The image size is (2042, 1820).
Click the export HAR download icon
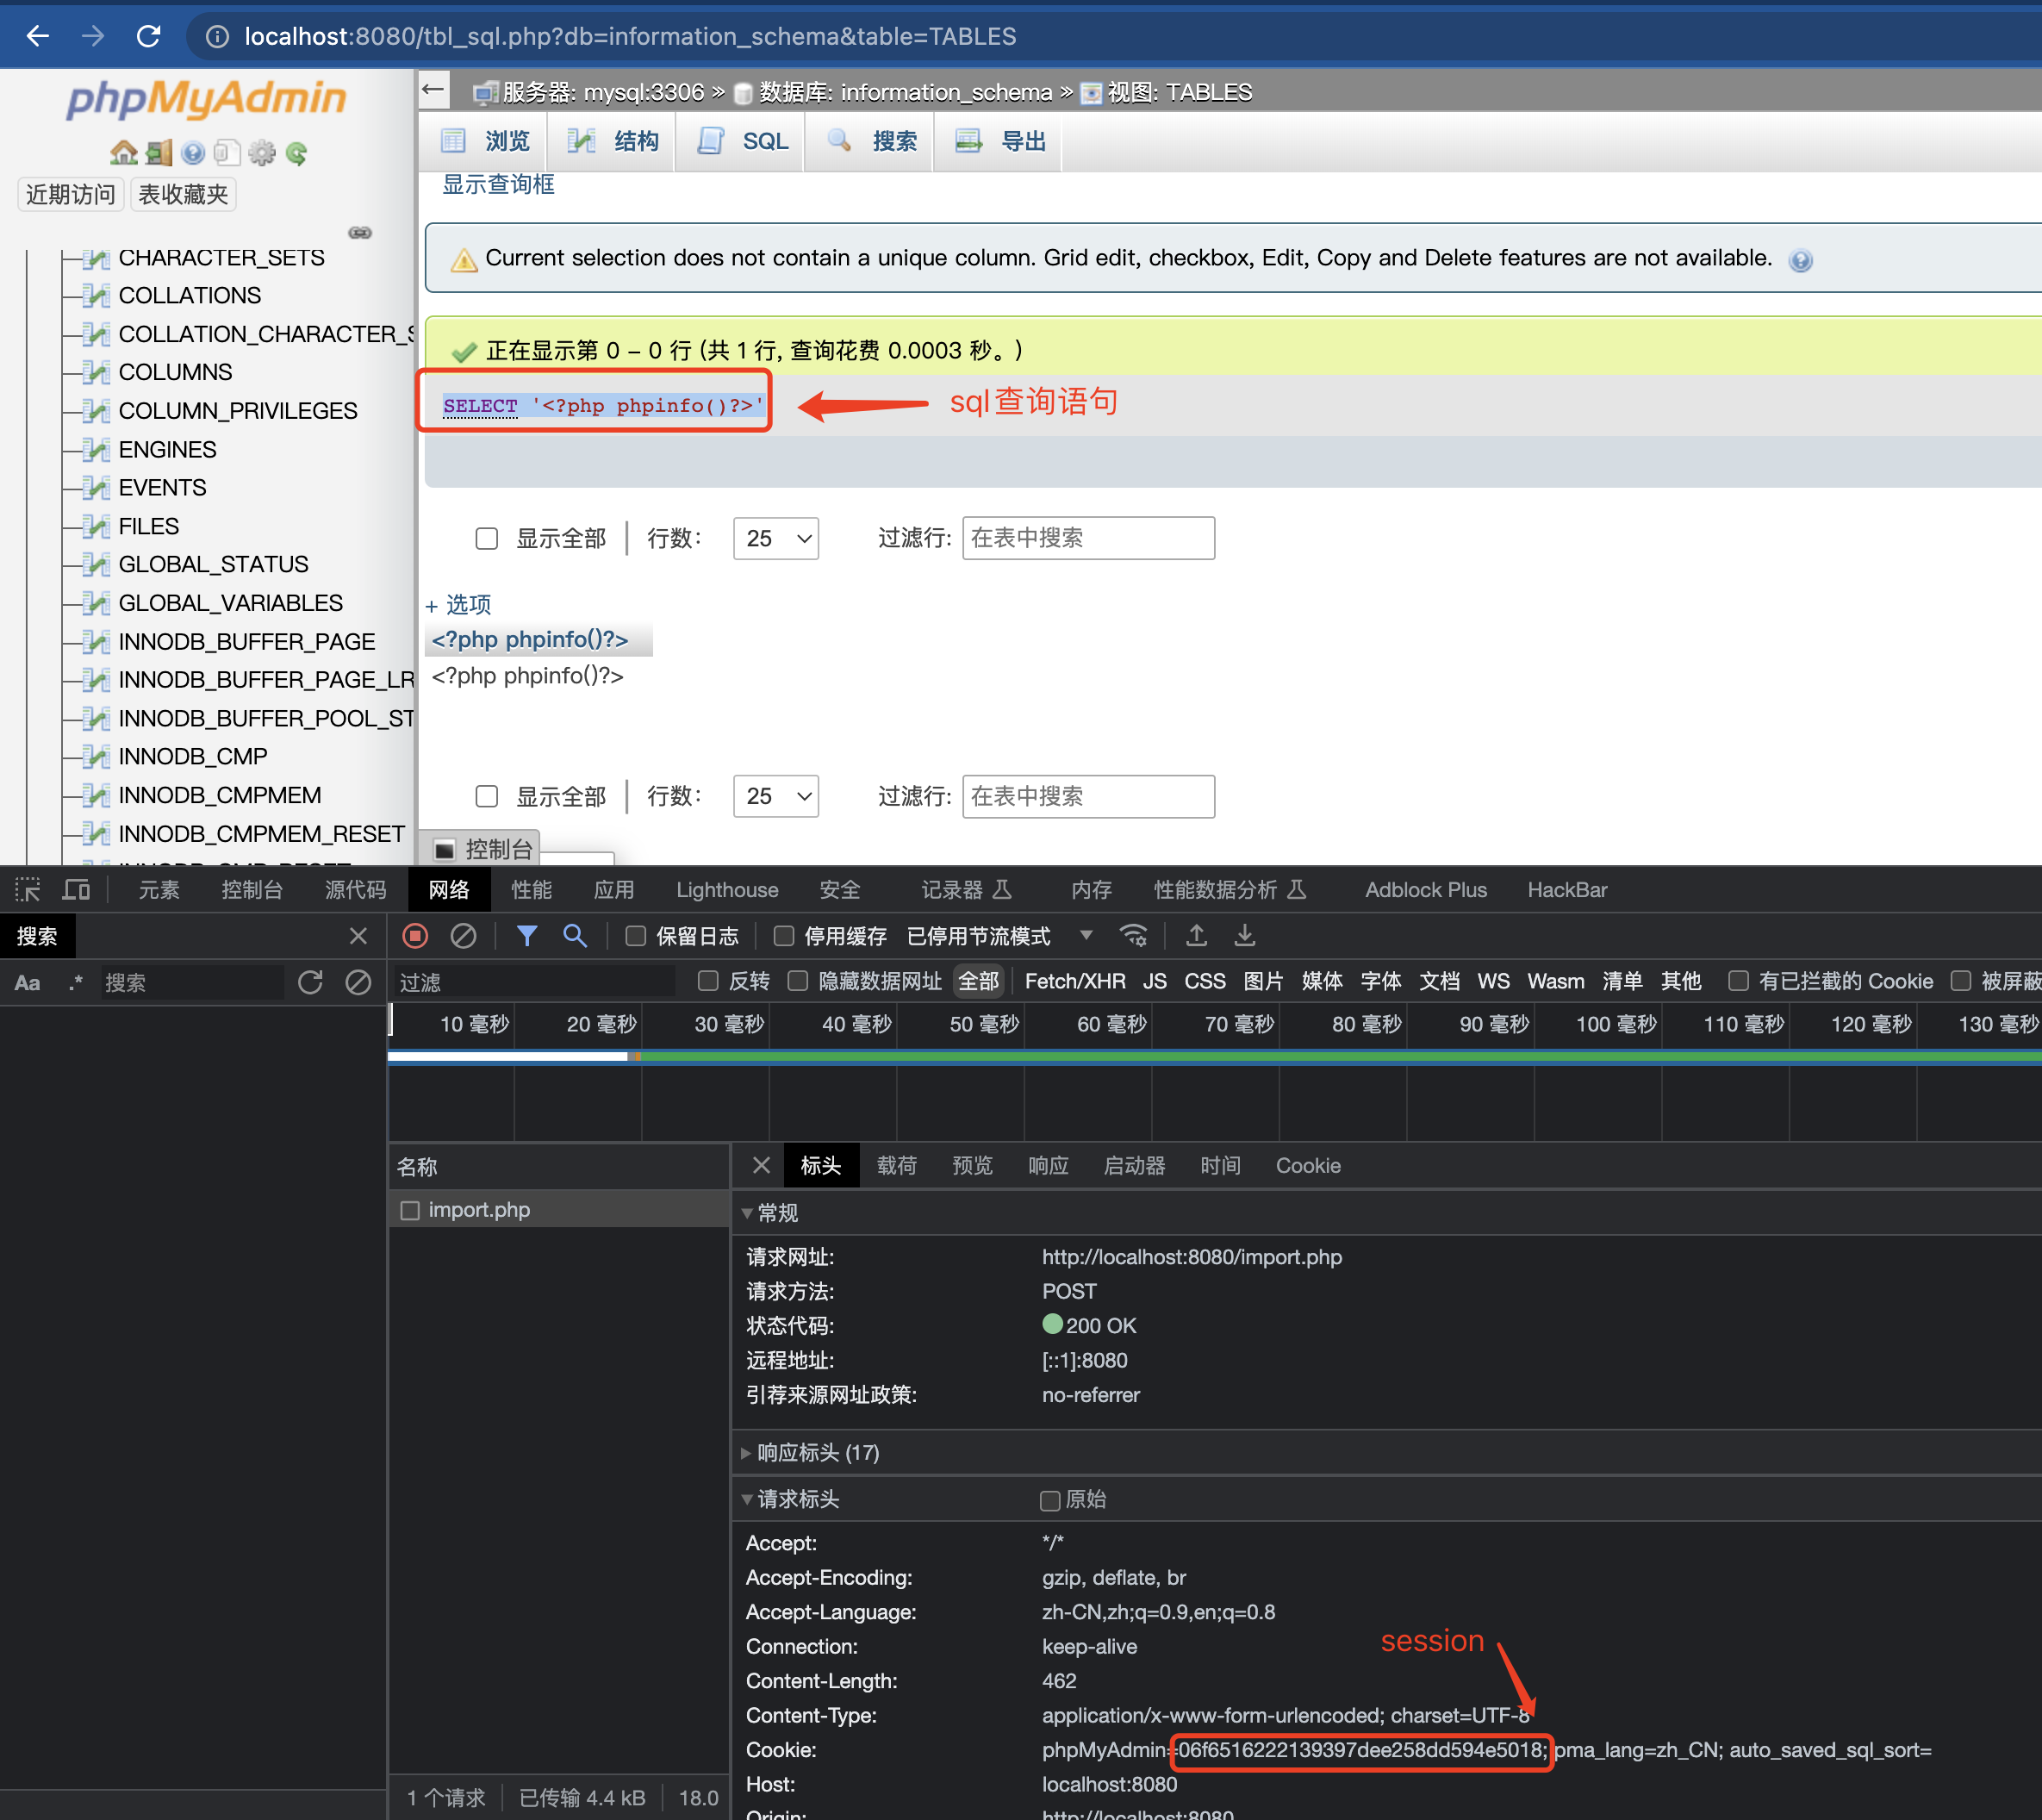tap(1244, 936)
